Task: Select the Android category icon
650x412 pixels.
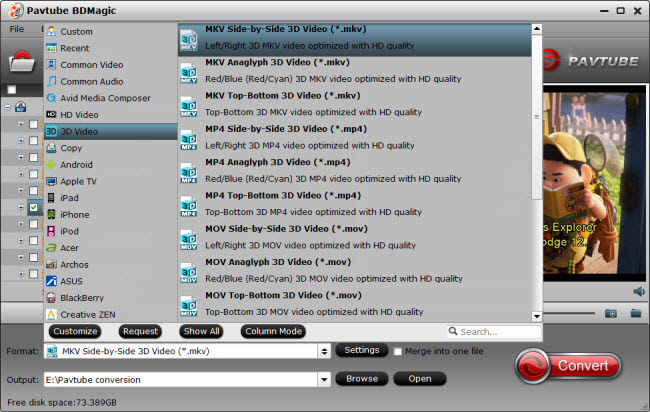Action: (51, 165)
